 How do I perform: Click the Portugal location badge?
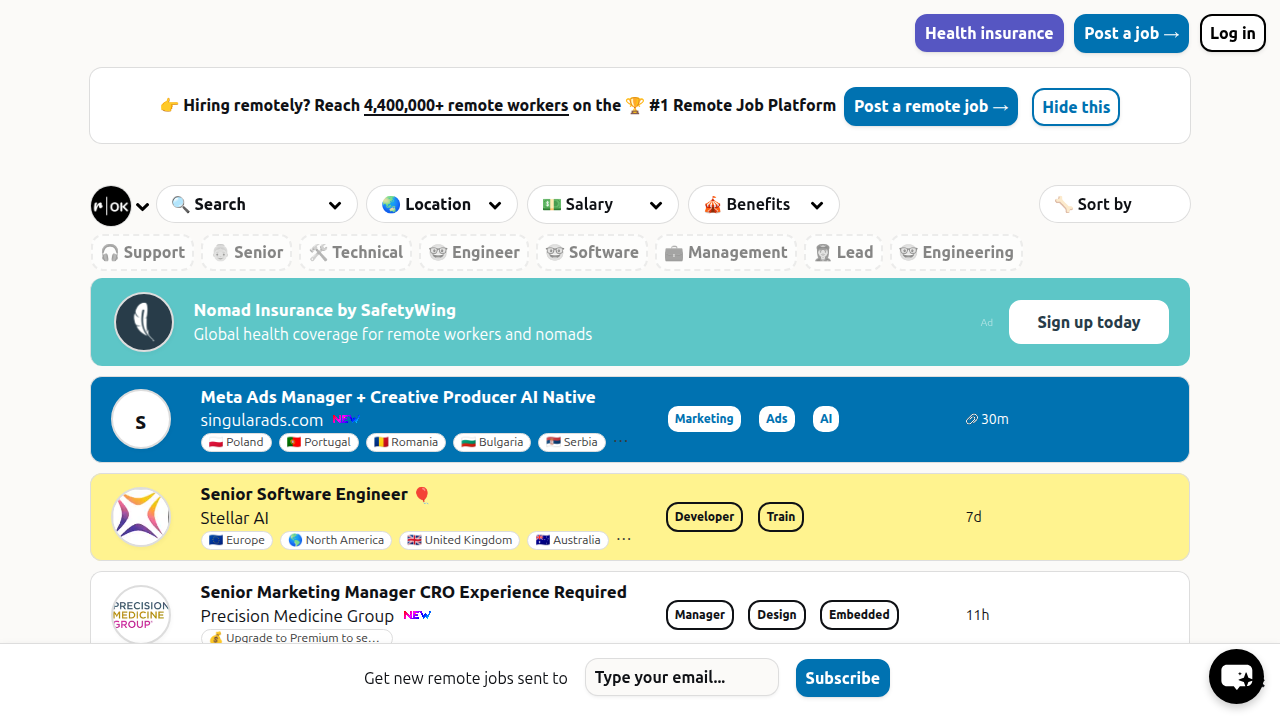coord(319,442)
